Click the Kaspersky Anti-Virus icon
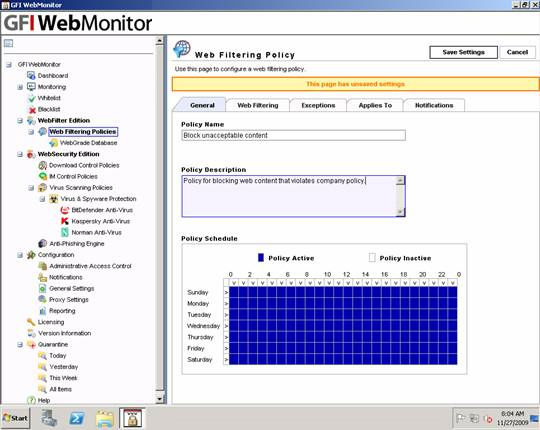This screenshot has height=430, width=540. (65, 221)
